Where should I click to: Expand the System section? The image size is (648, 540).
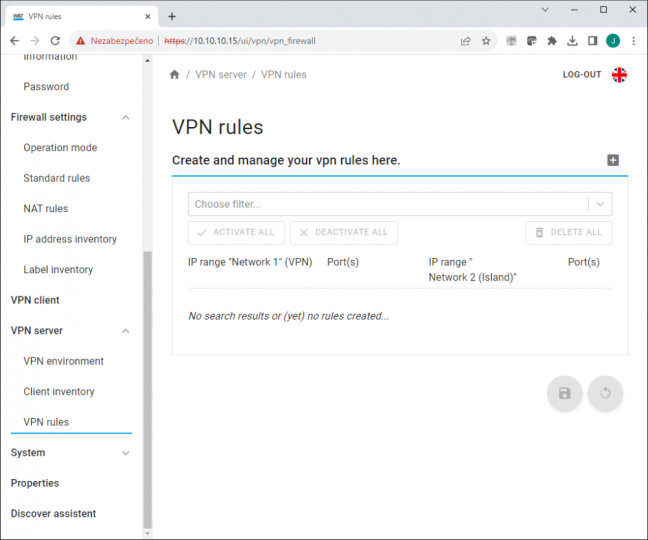point(126,453)
